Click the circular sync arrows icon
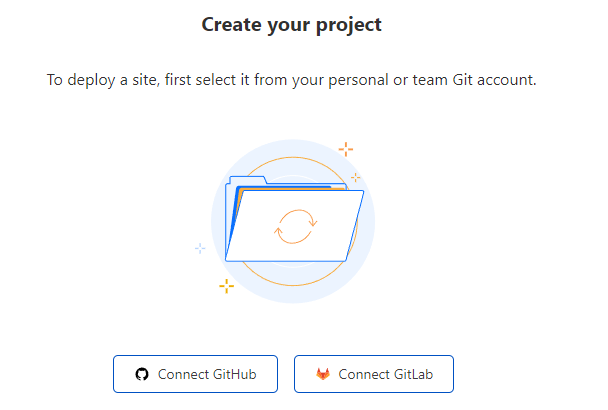The height and width of the screenshot is (410, 608). [295, 226]
